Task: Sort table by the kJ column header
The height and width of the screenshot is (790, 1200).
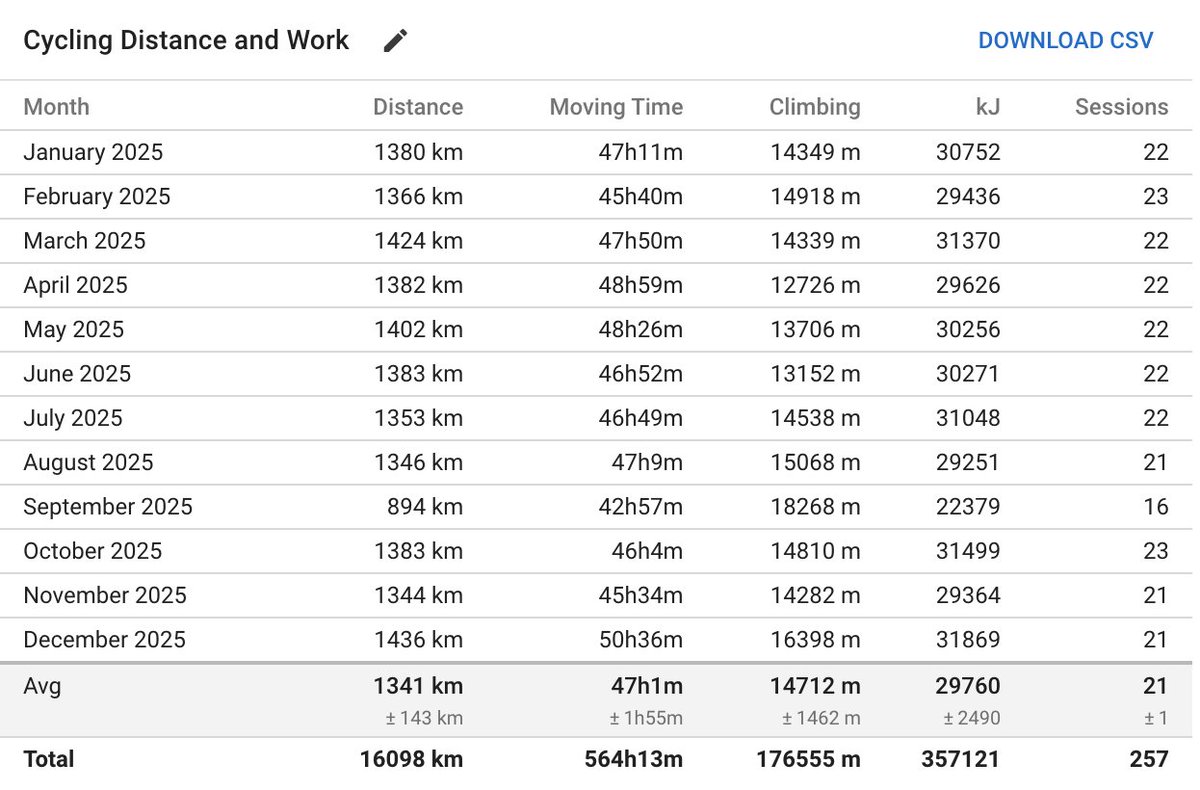Action: click(988, 107)
